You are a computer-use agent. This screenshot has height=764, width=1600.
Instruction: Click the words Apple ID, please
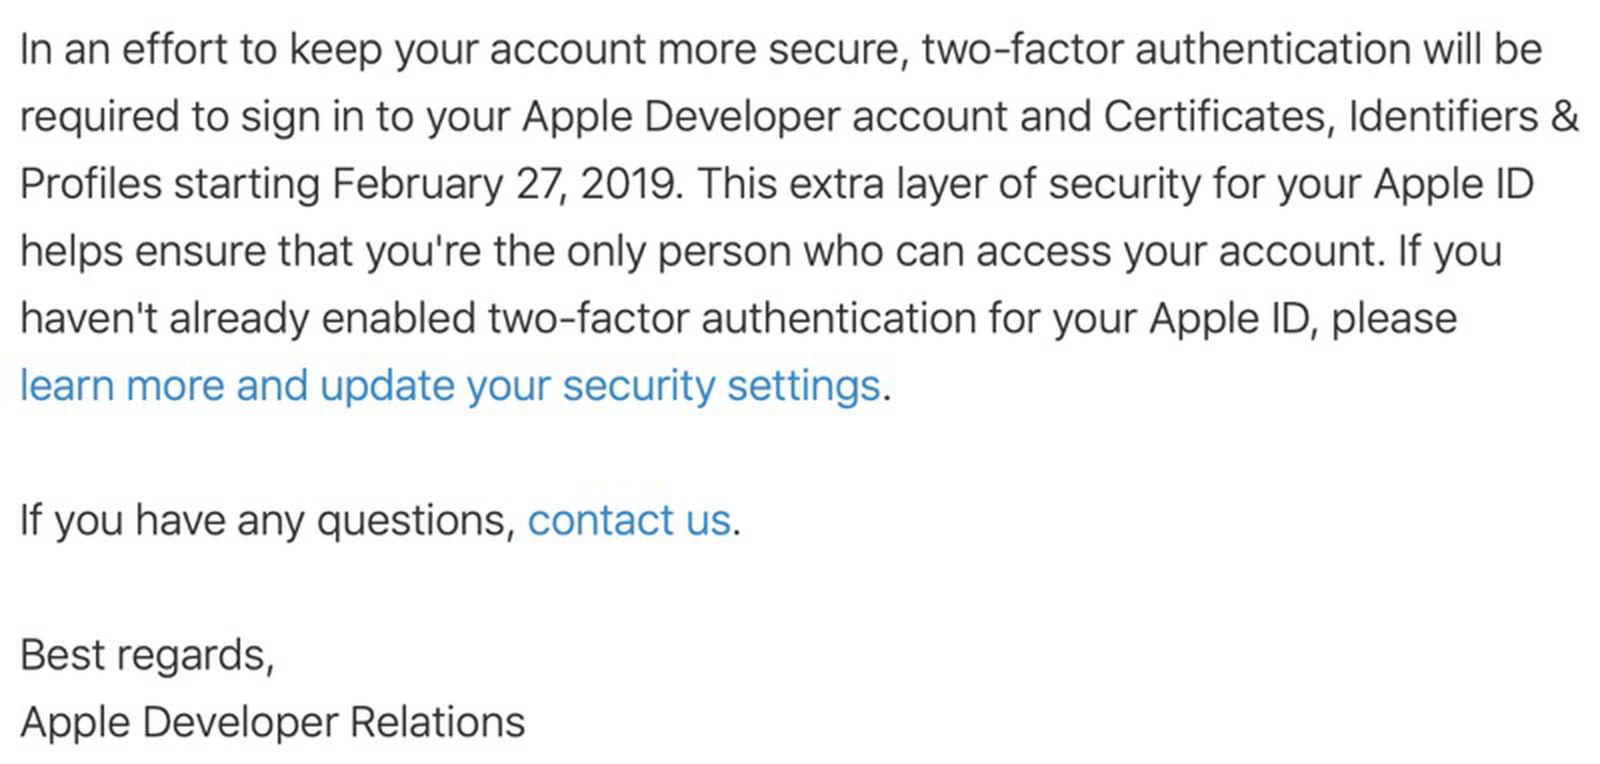(1302, 319)
